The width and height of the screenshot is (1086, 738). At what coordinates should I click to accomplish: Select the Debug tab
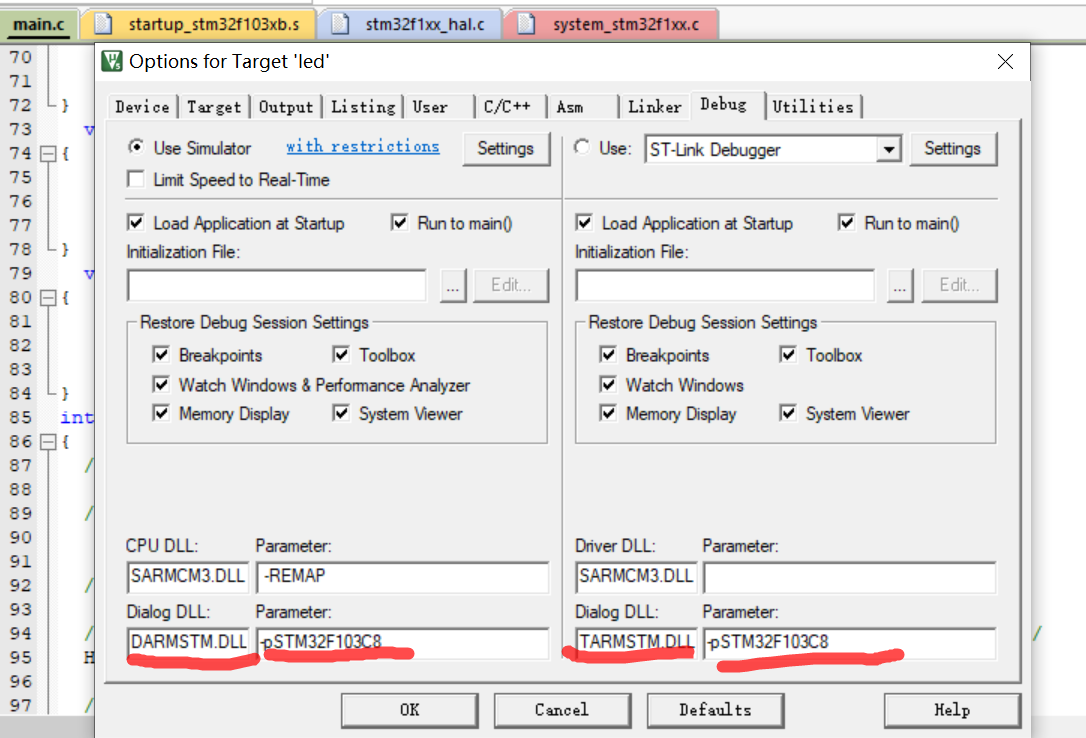pos(727,105)
